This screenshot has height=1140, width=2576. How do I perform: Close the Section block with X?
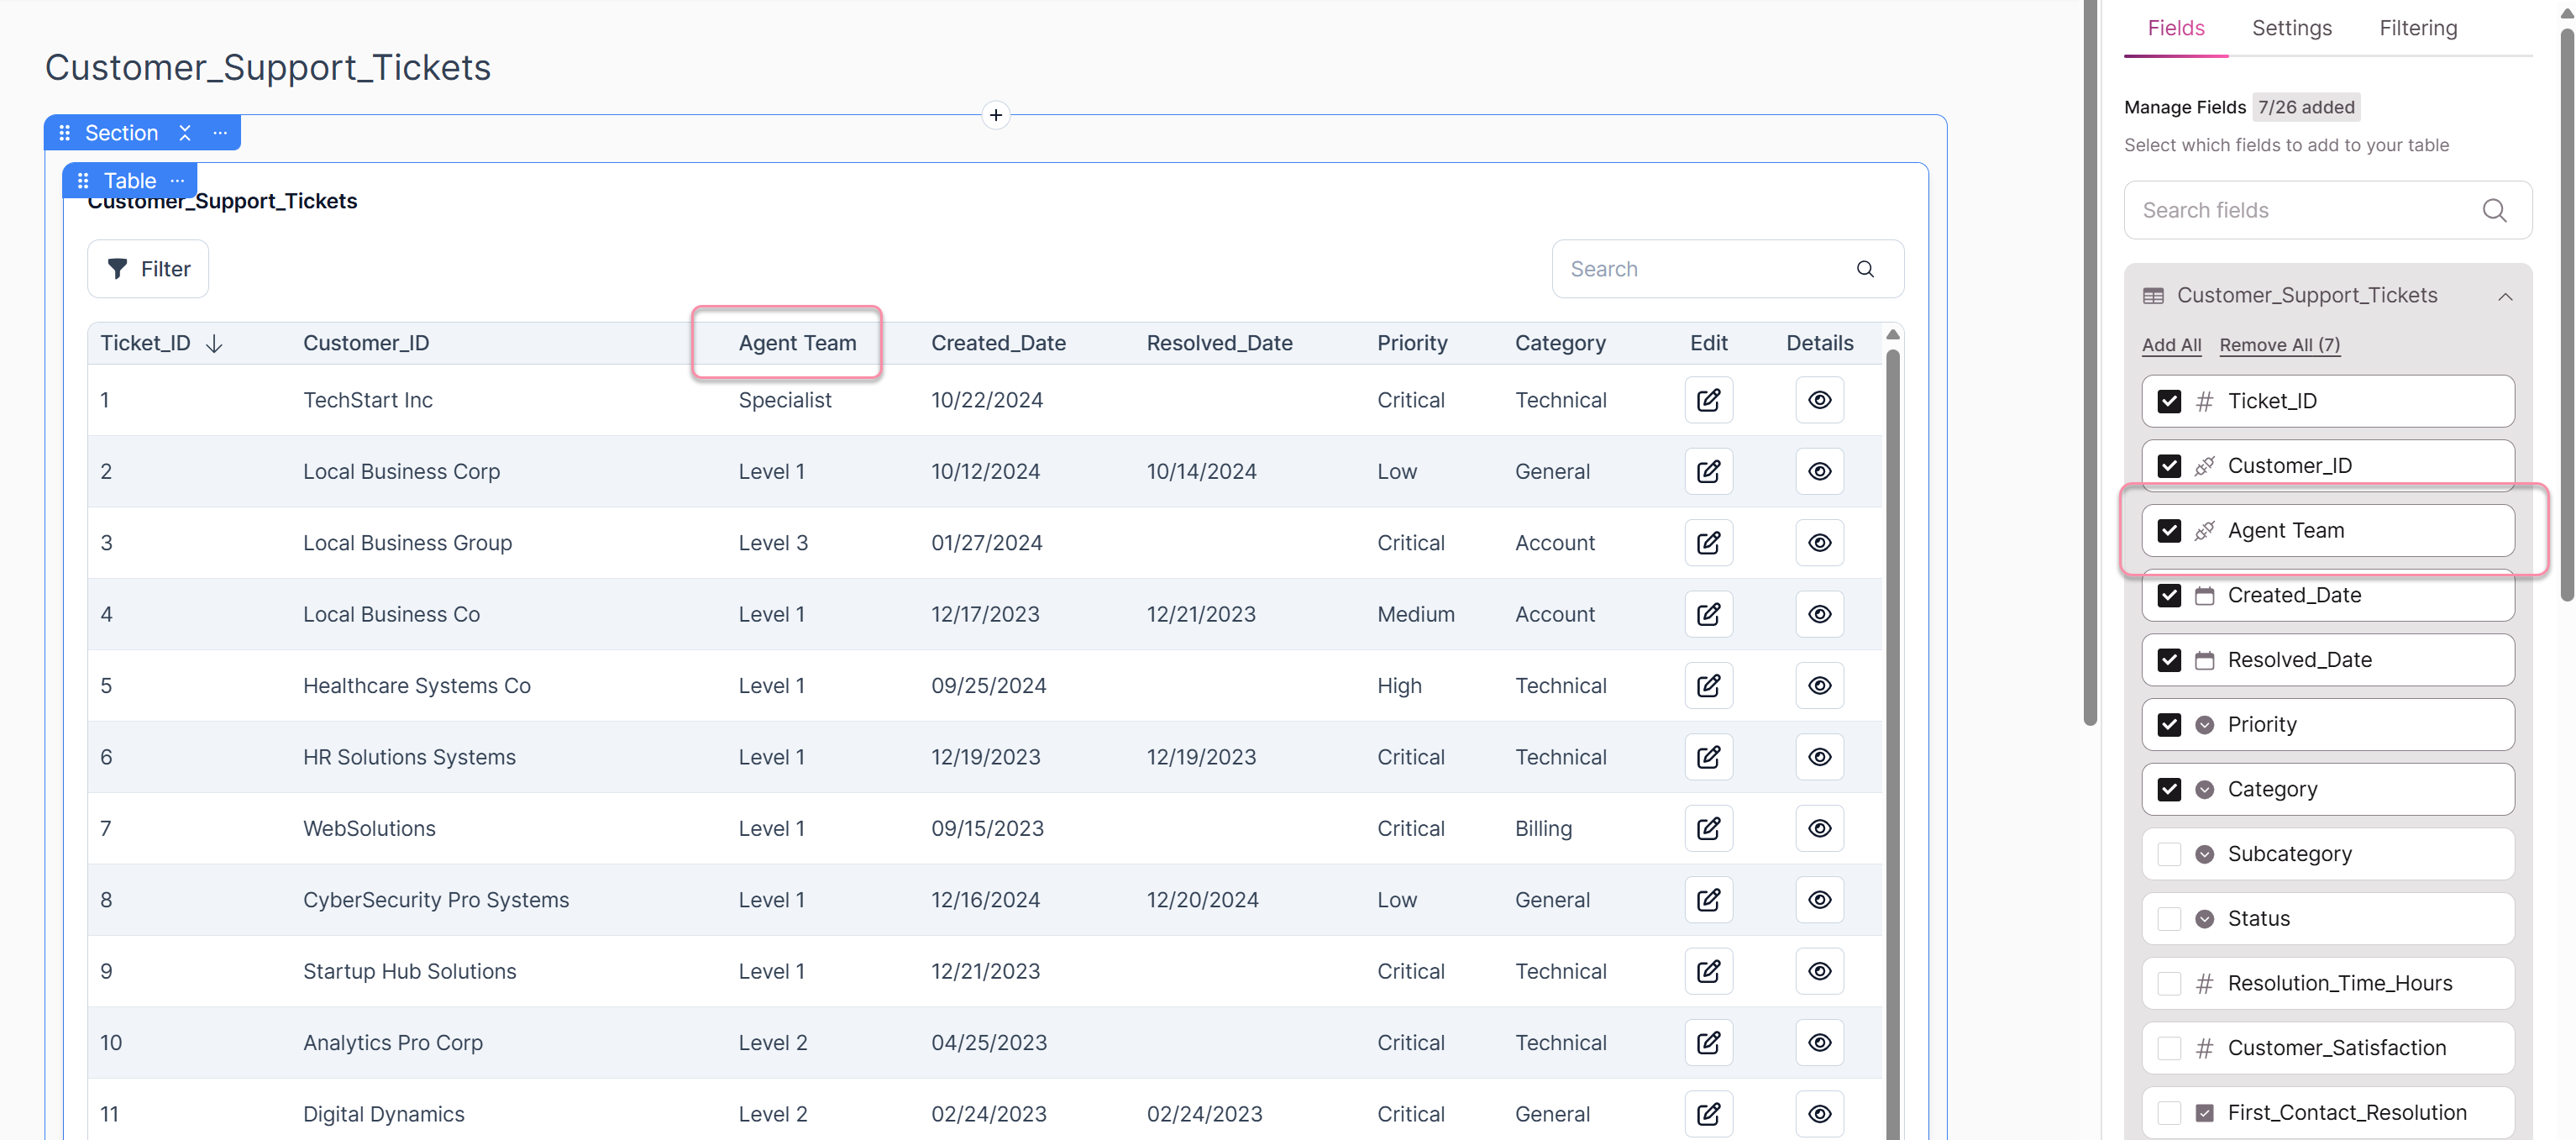tap(185, 133)
